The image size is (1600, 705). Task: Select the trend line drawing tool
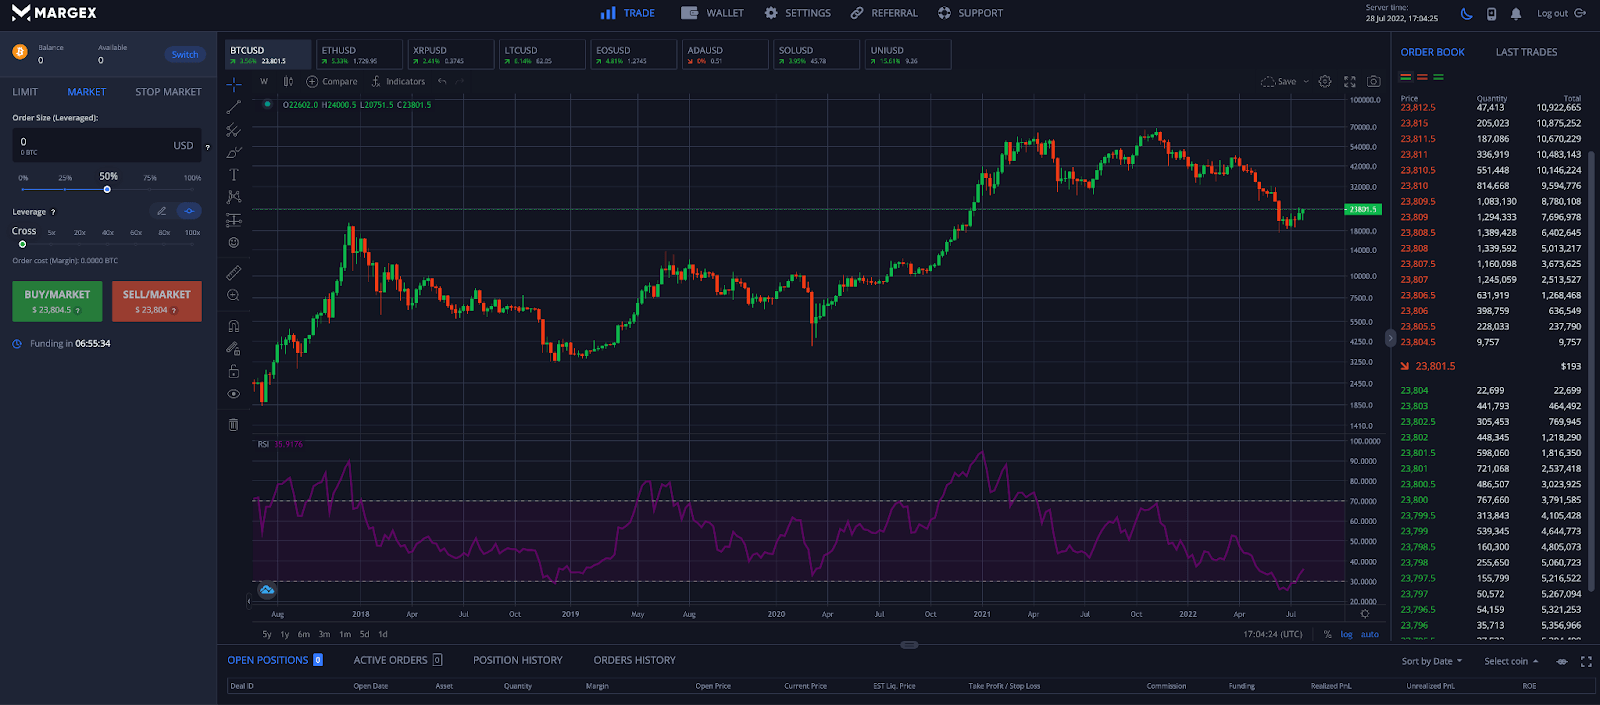click(x=234, y=107)
